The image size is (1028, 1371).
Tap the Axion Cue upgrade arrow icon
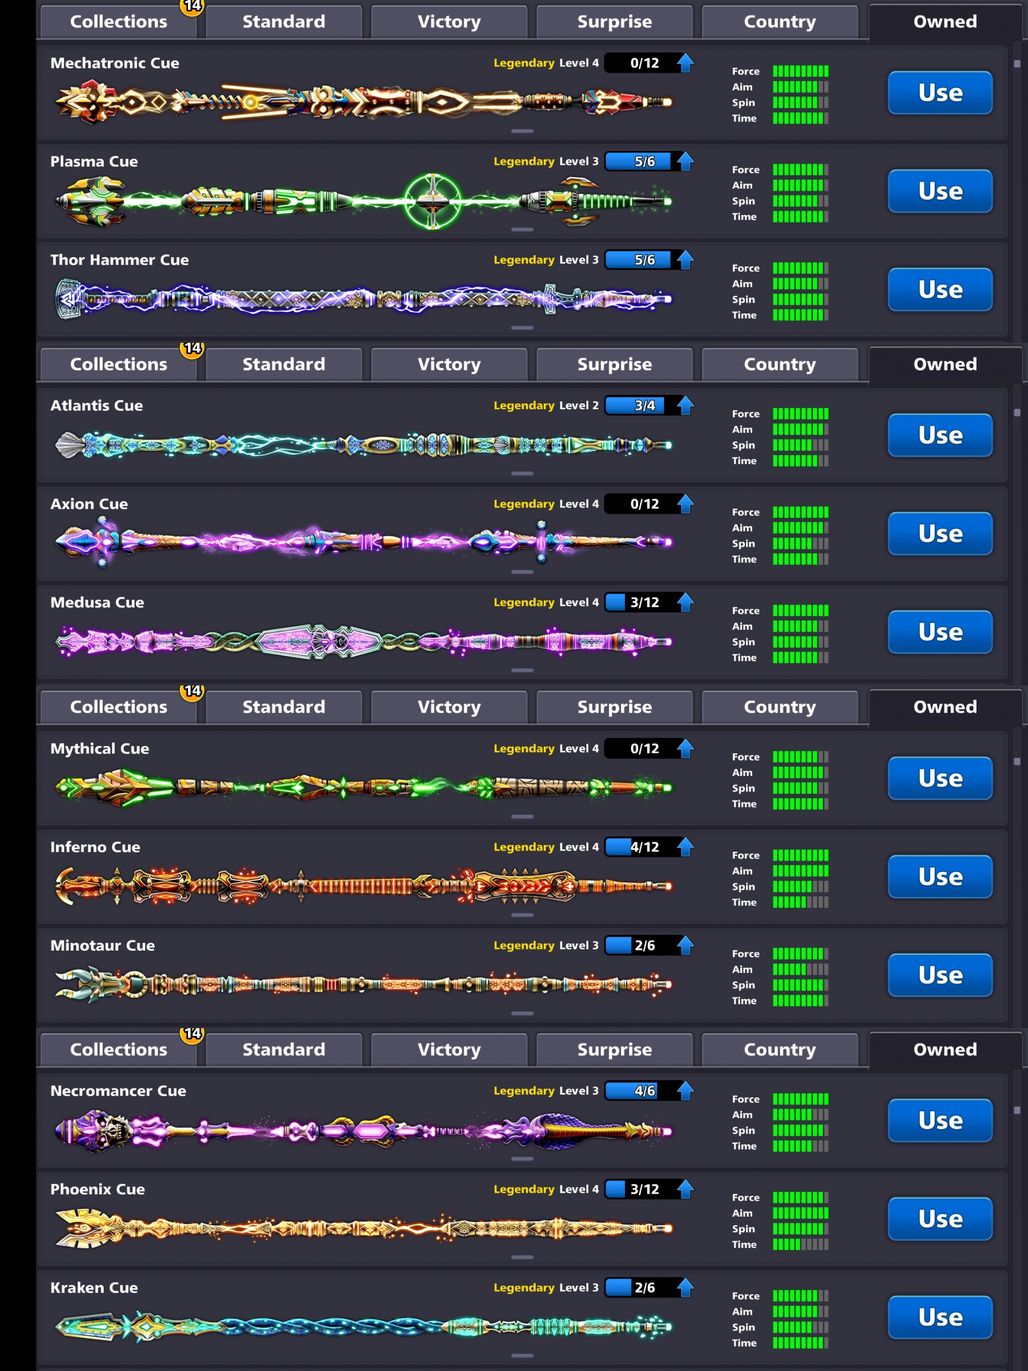(685, 504)
